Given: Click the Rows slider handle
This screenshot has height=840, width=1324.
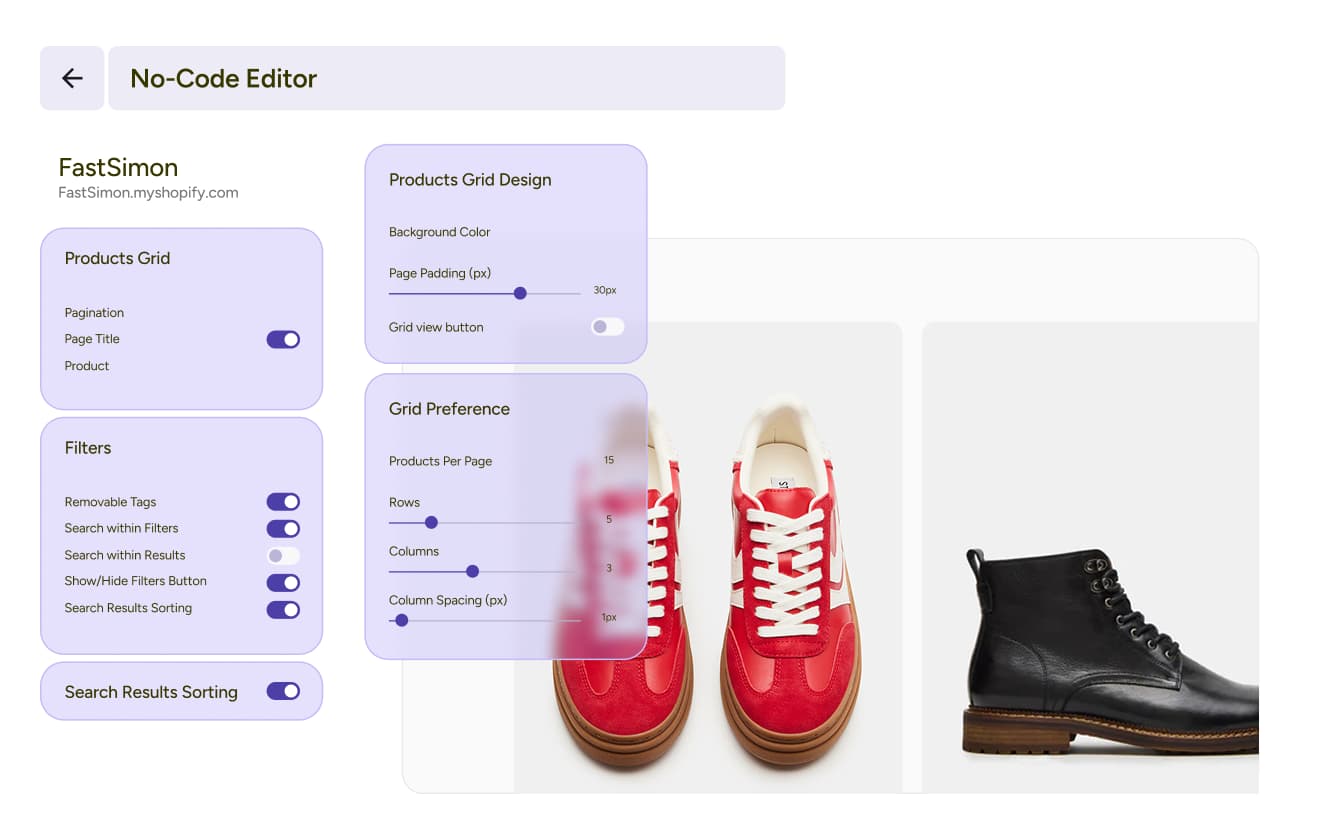Looking at the screenshot, I should [x=431, y=522].
